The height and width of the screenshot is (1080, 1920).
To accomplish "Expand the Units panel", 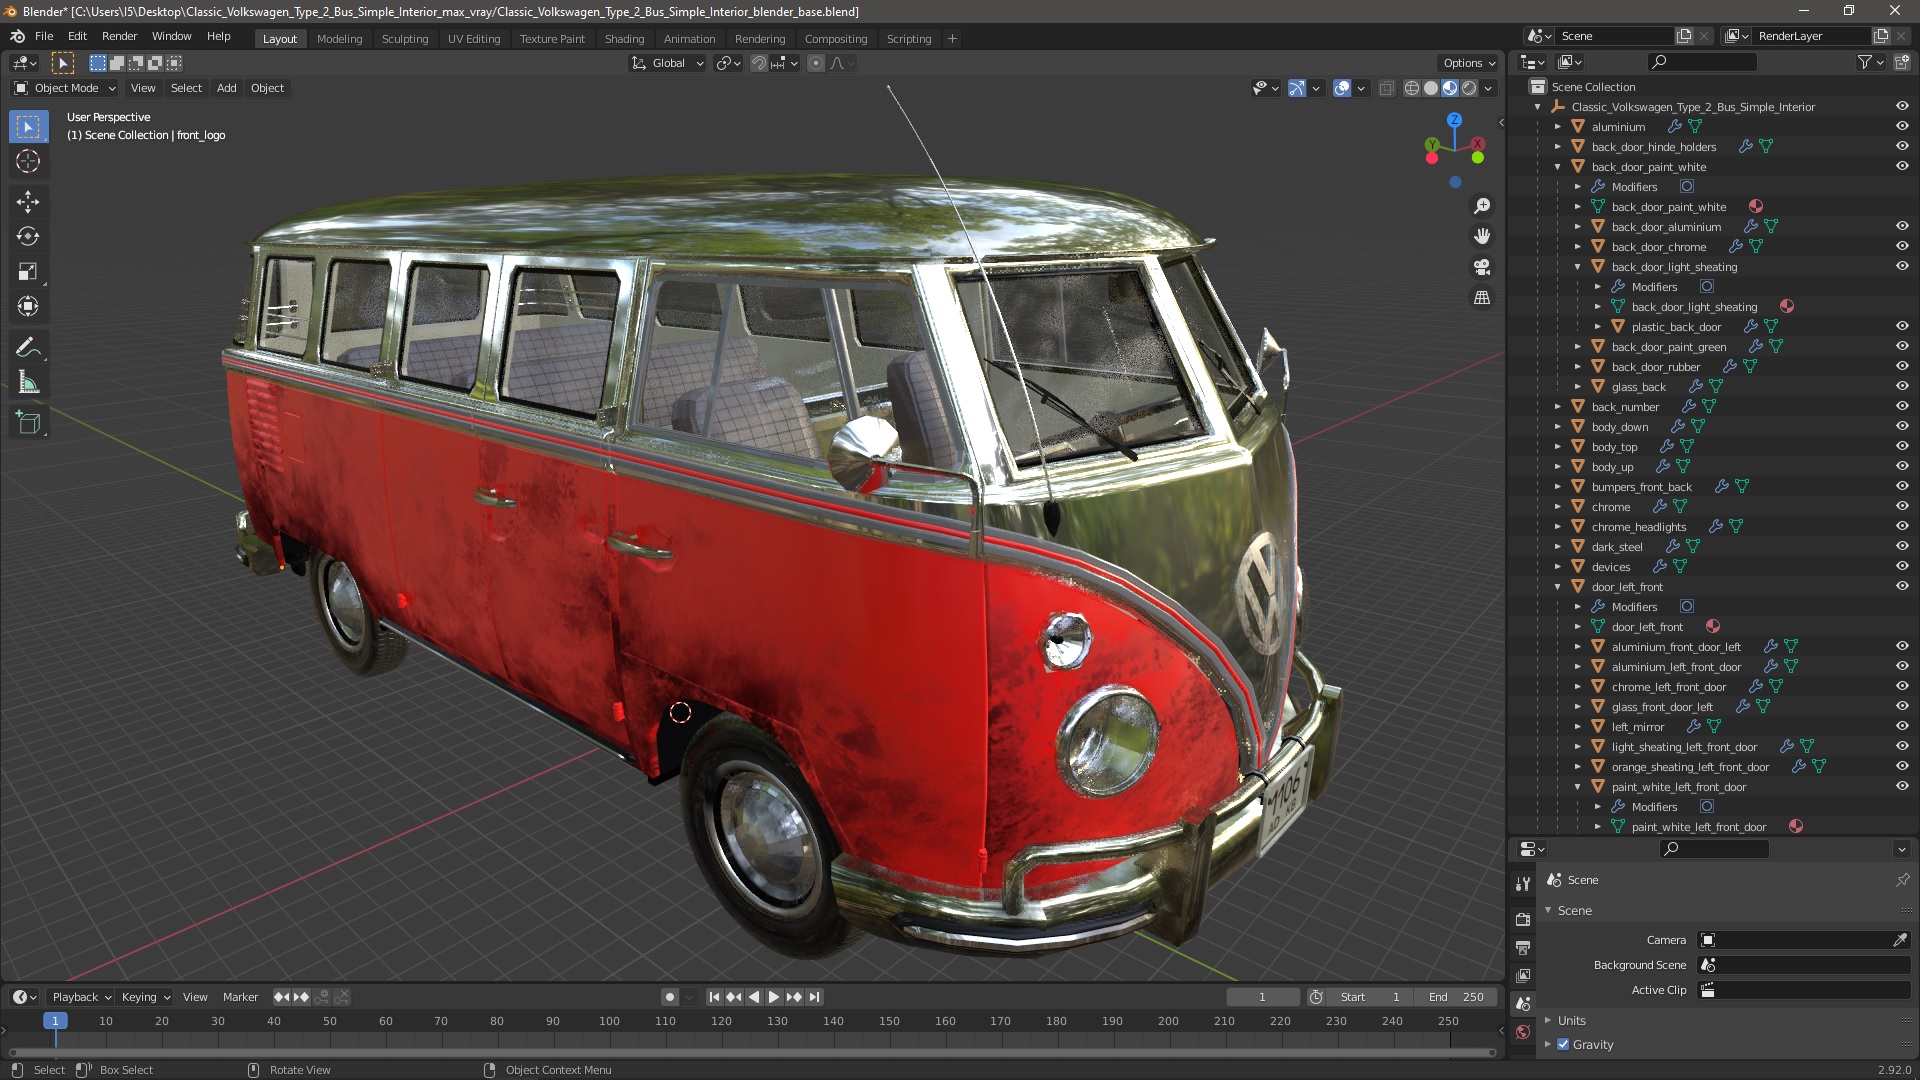I will point(1571,1021).
